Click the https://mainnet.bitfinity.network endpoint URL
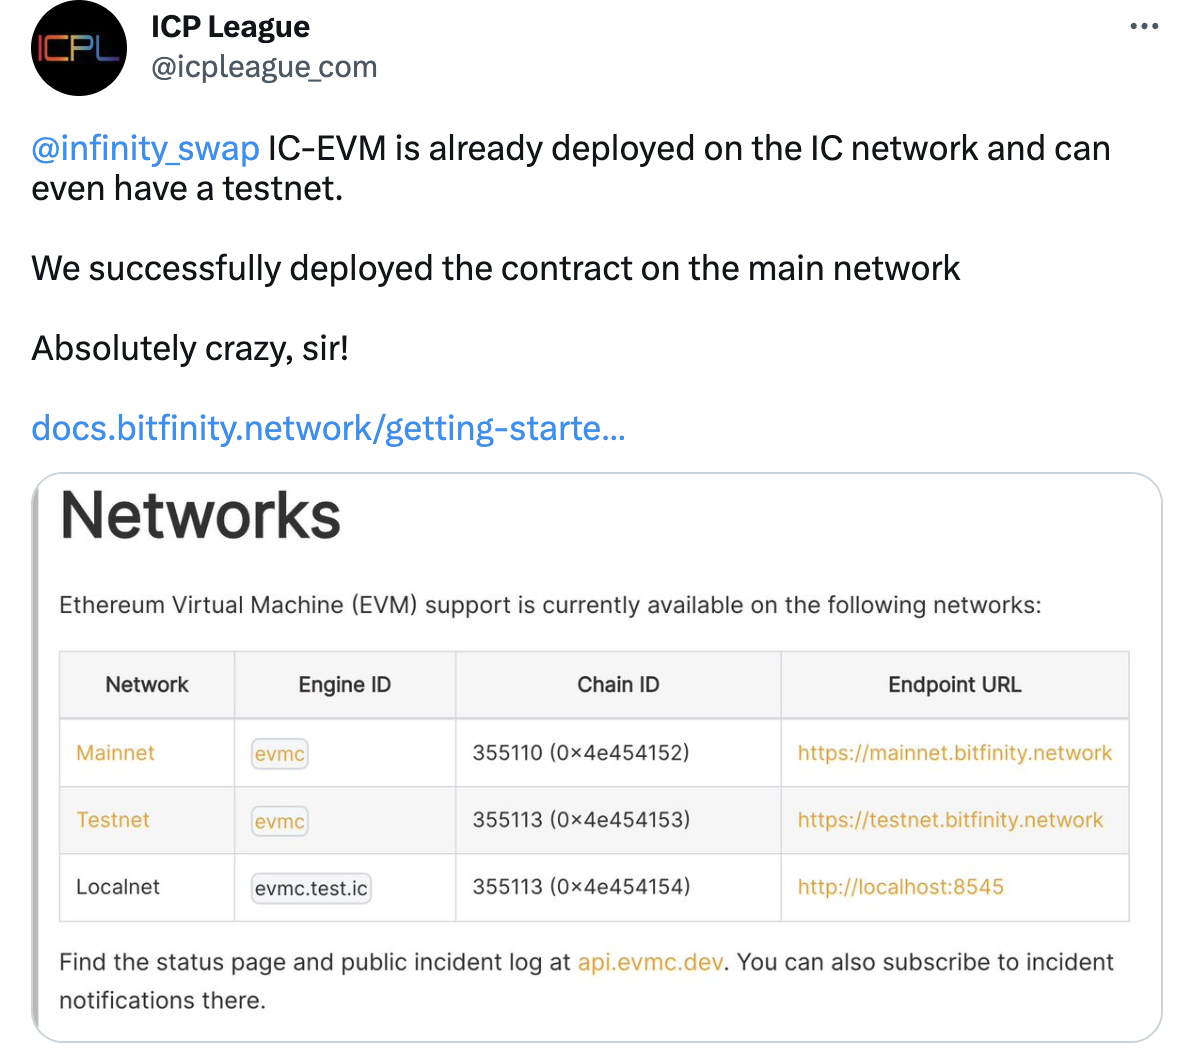Image resolution: width=1180 pixels, height=1060 pixels. [954, 753]
